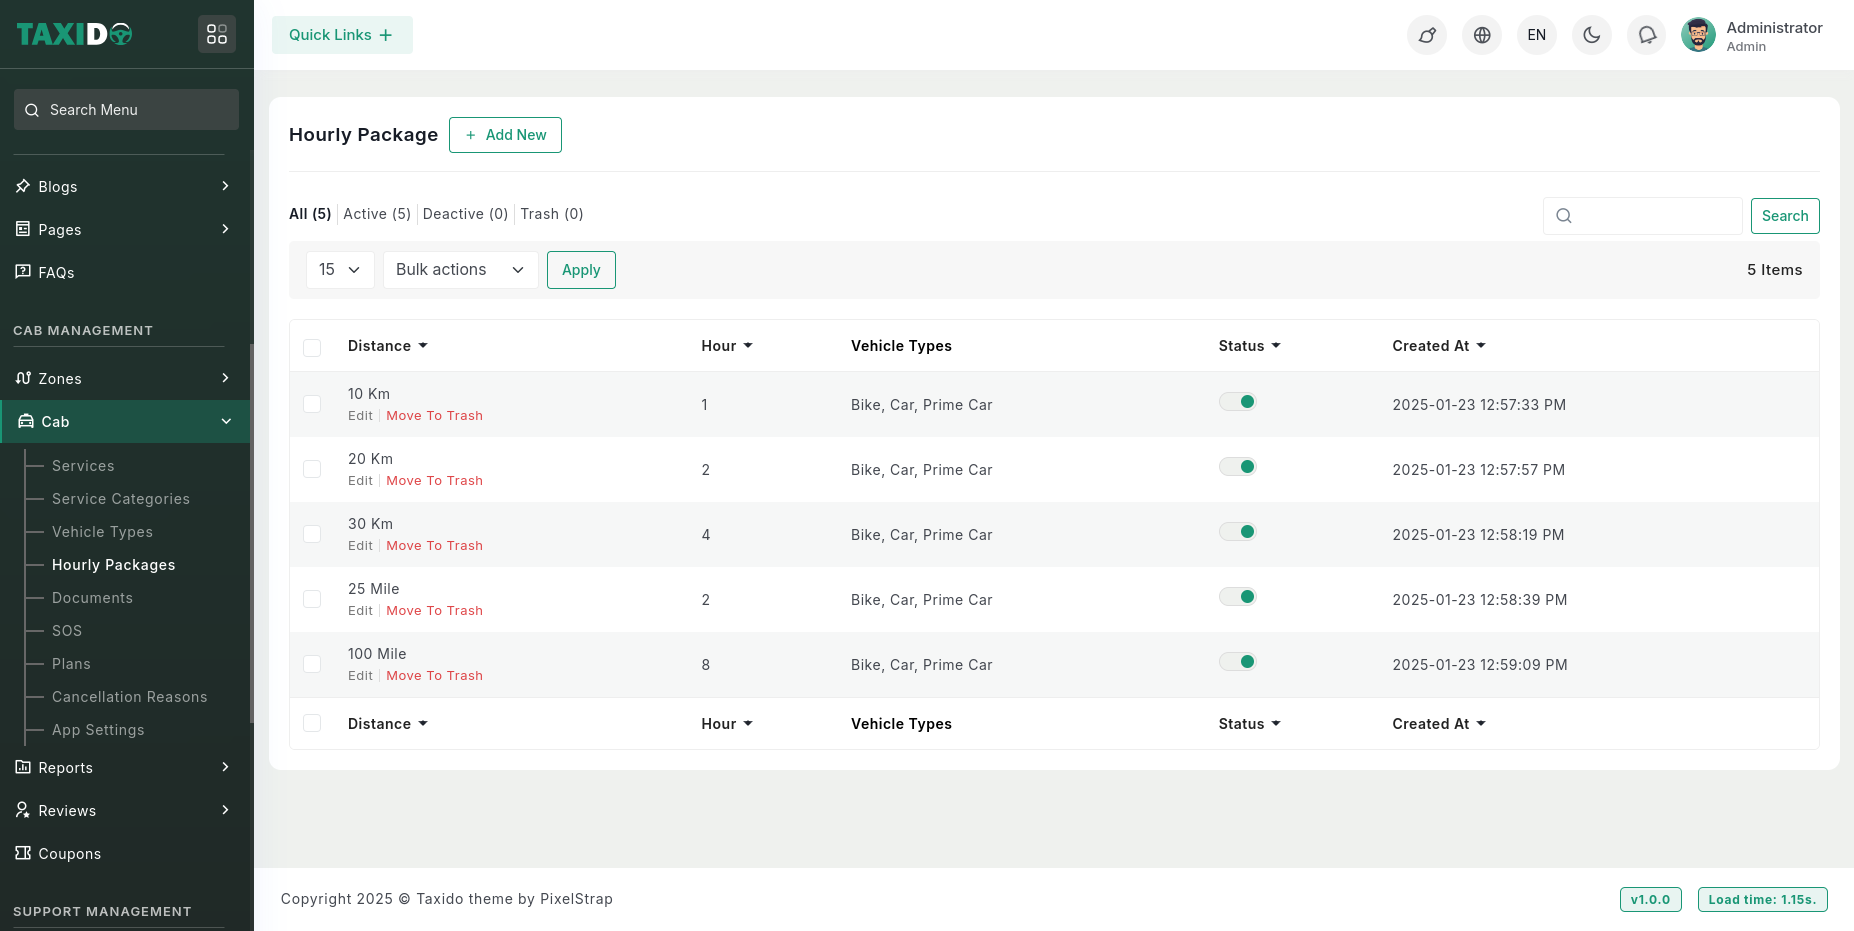Check the select-all checkbox in table header
This screenshot has width=1854, height=931.
[312, 347]
